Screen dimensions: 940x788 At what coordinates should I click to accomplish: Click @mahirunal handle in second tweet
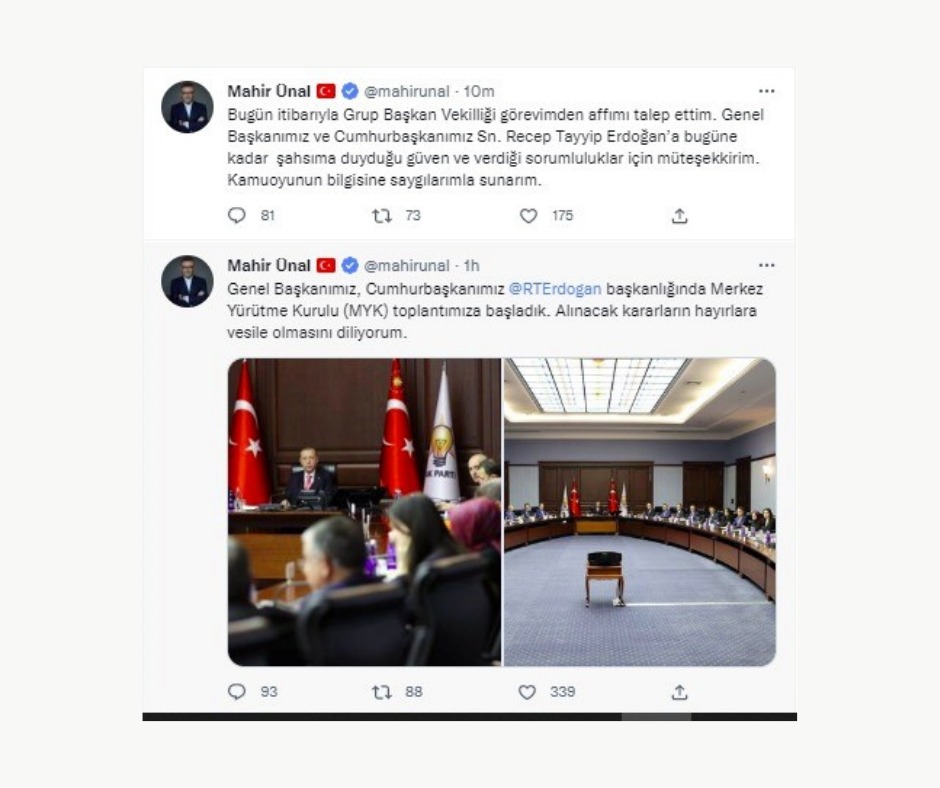(406, 266)
